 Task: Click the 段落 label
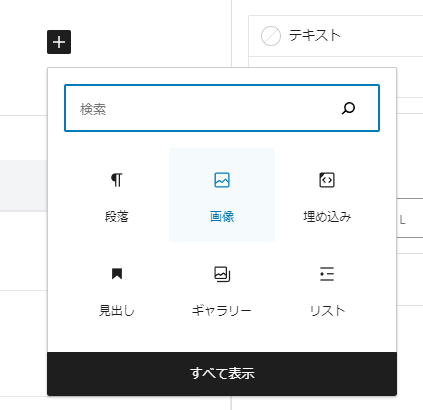[x=117, y=217]
